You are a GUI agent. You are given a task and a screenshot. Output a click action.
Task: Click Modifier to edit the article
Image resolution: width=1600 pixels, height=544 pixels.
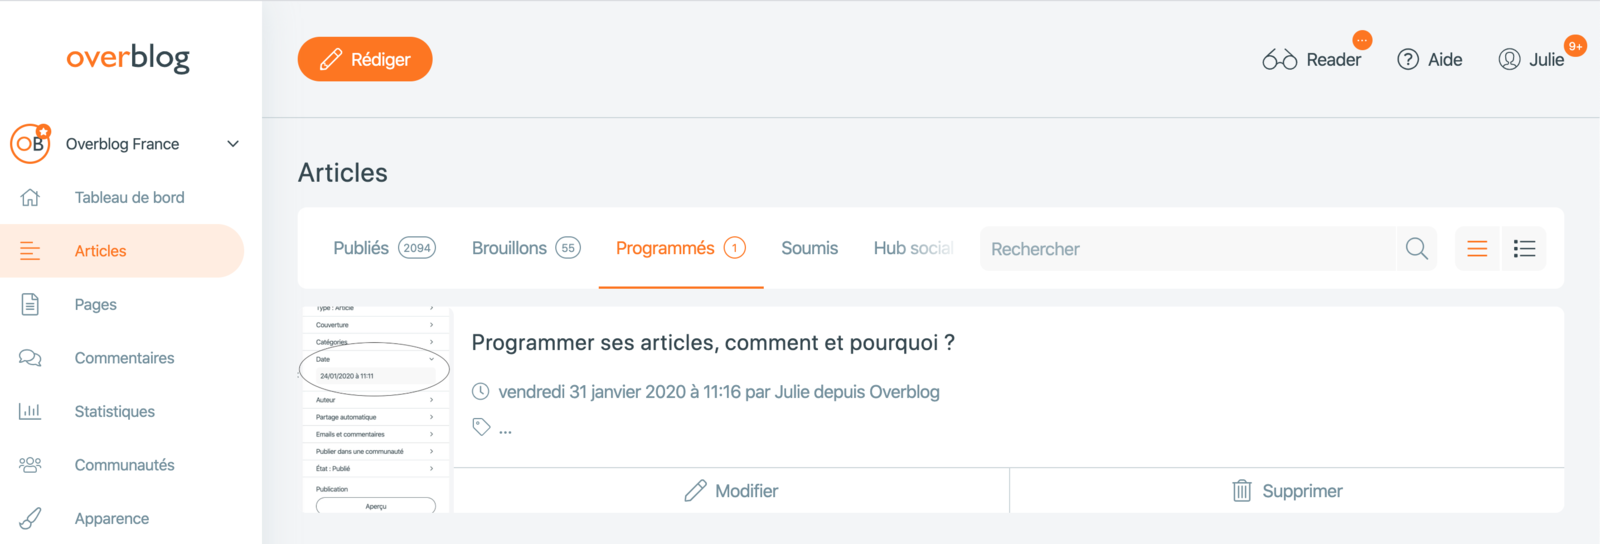(731, 491)
